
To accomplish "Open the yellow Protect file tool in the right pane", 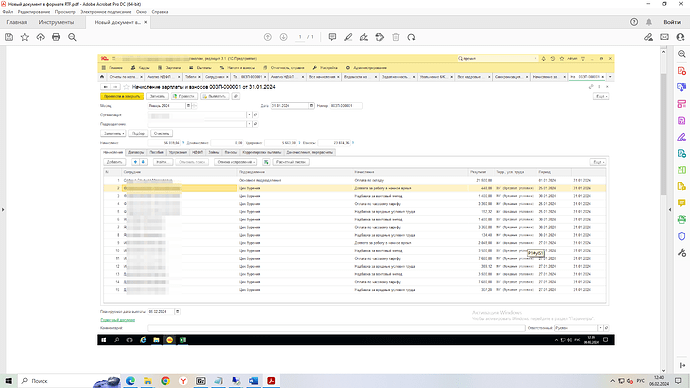I will tap(682, 187).
